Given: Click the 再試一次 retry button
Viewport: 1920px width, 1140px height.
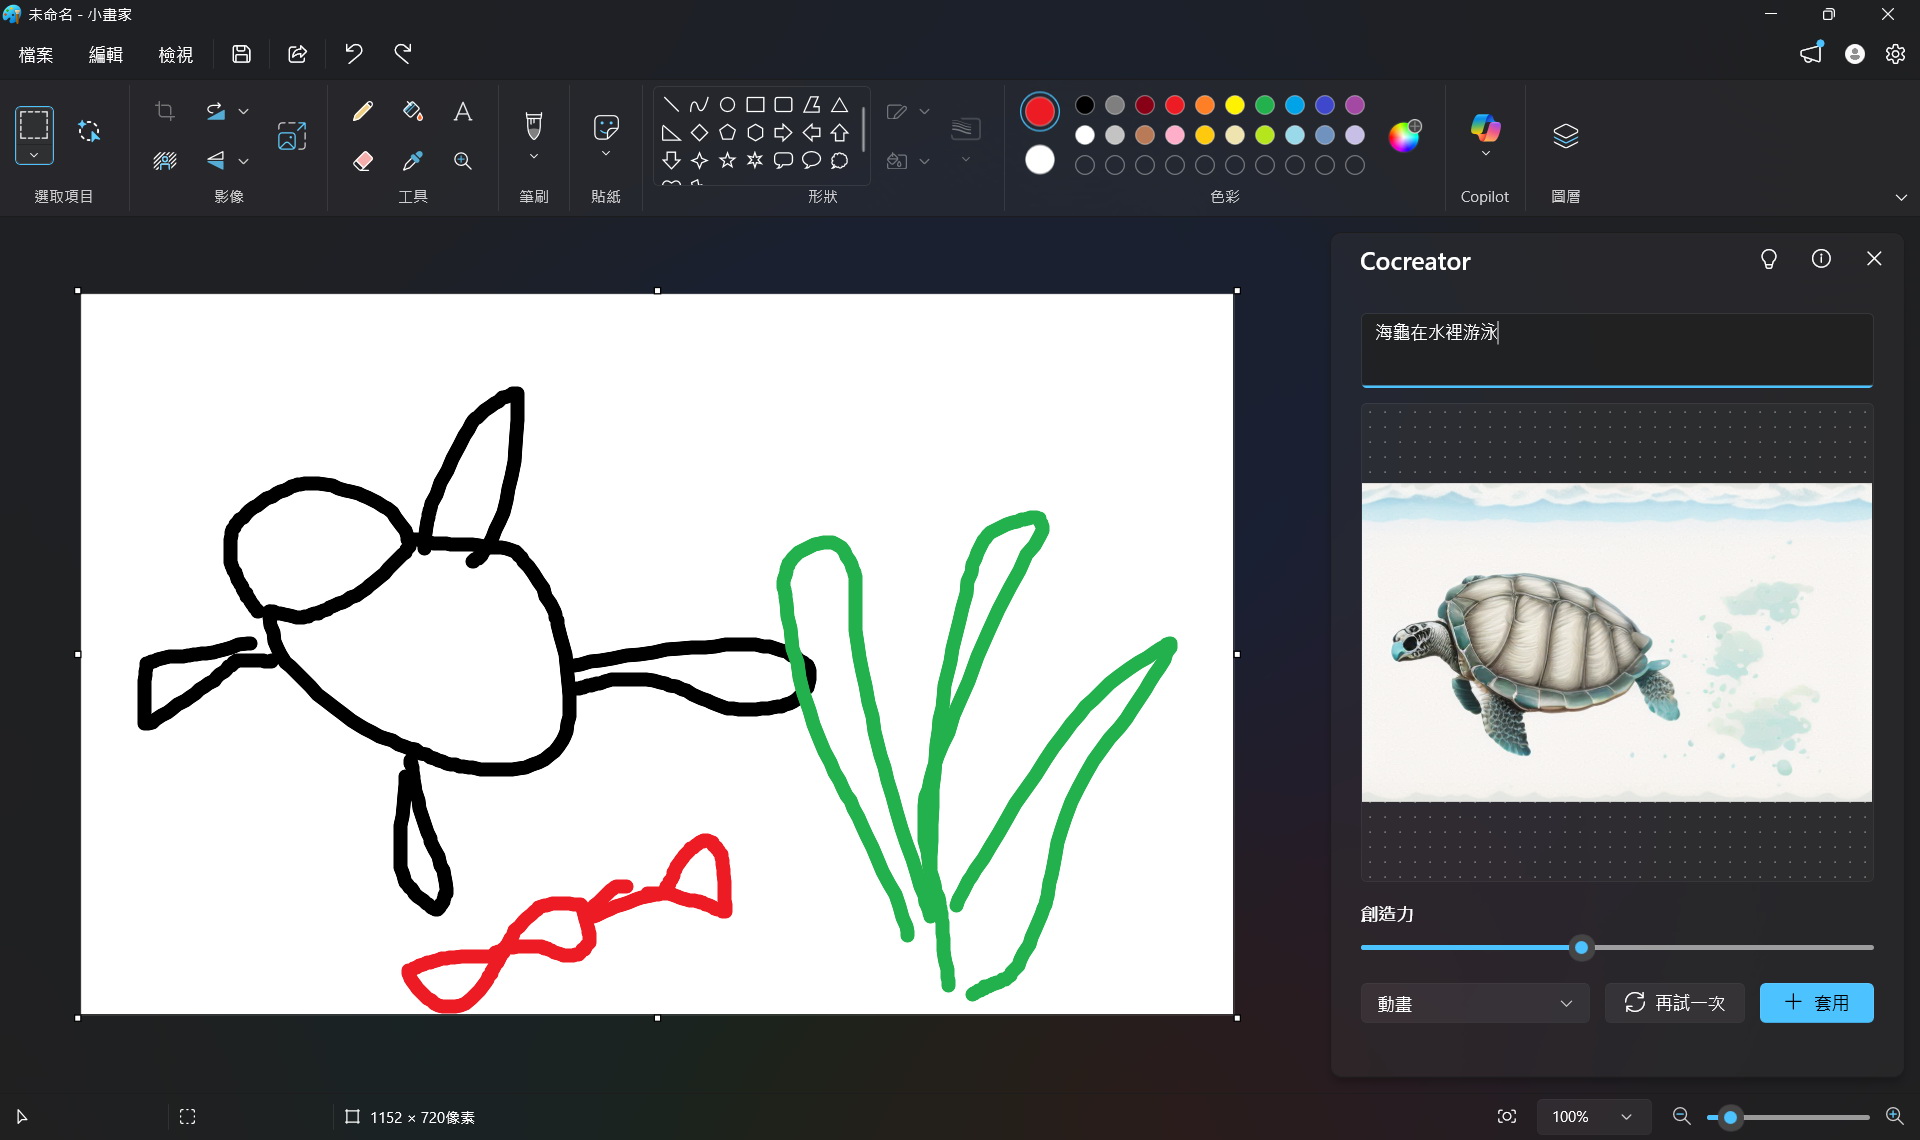Looking at the screenshot, I should [x=1674, y=1003].
